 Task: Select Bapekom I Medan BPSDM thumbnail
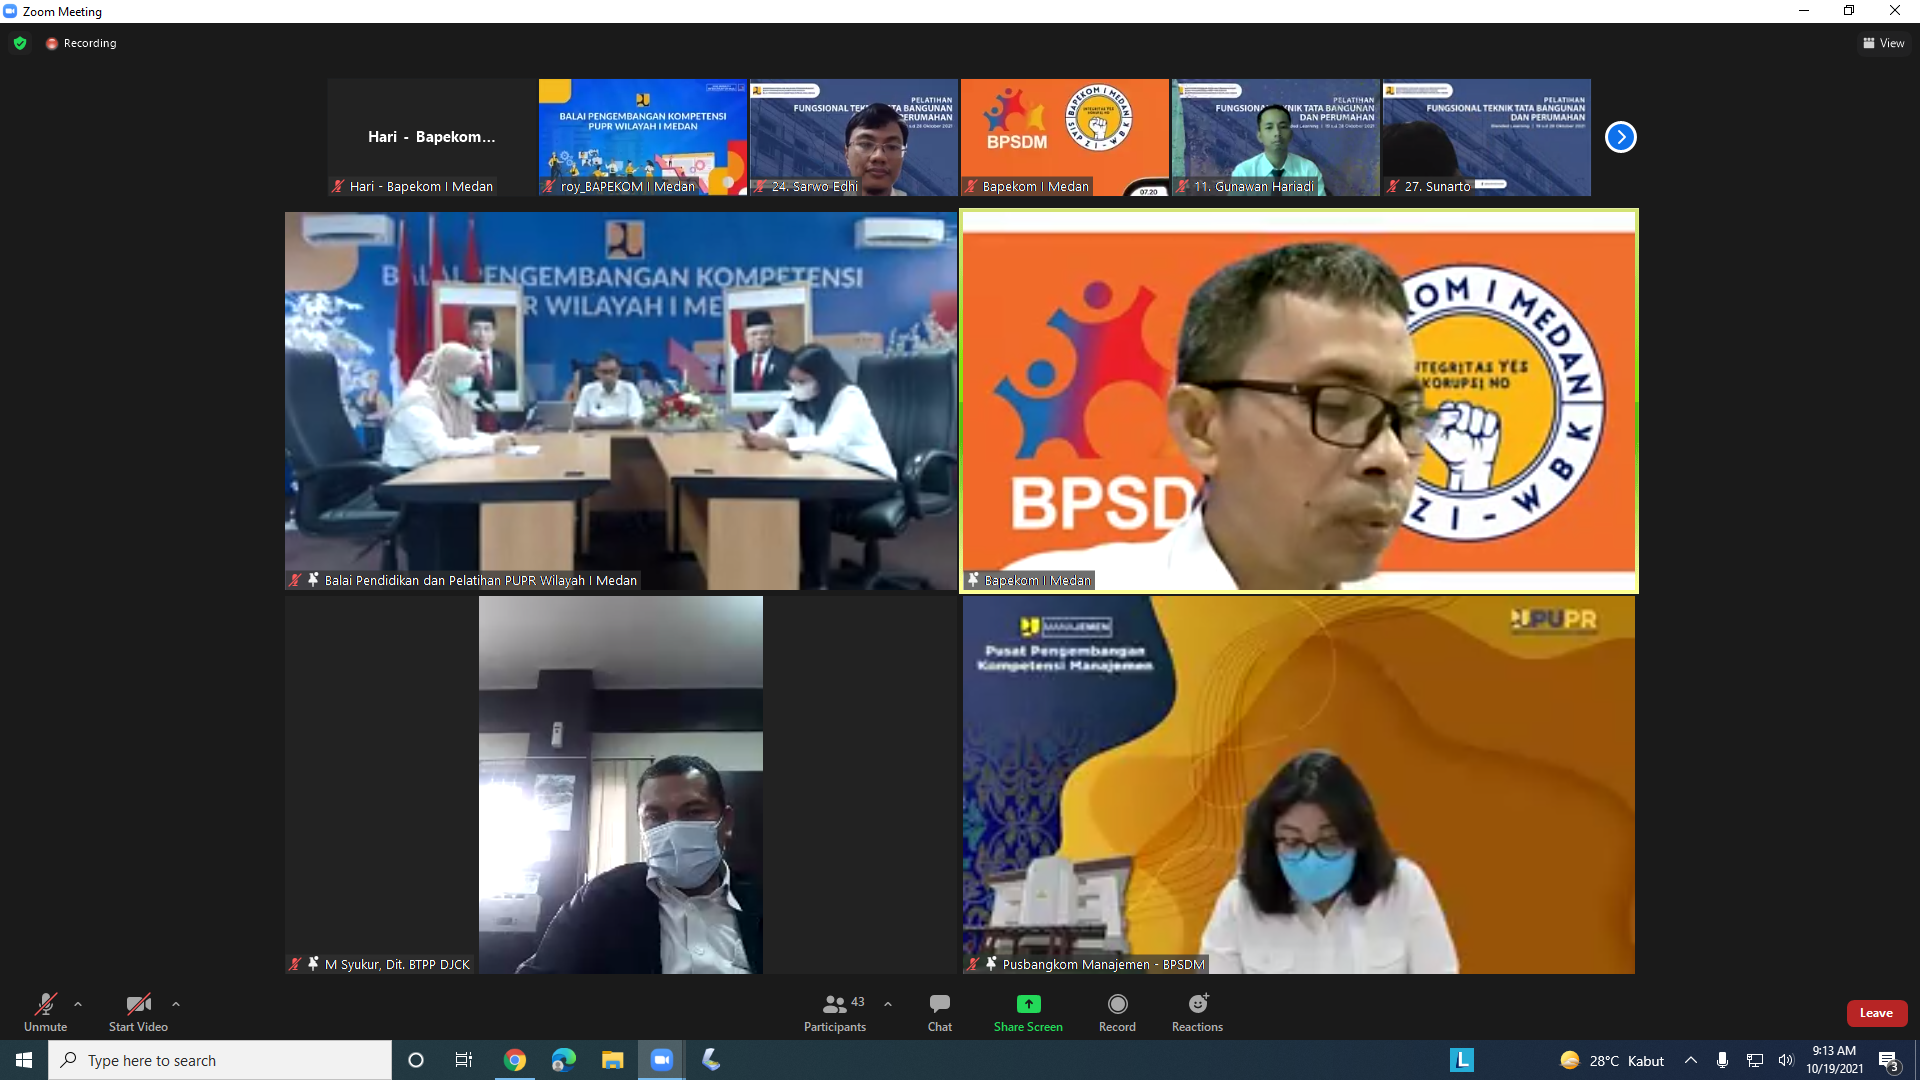(x=1064, y=137)
